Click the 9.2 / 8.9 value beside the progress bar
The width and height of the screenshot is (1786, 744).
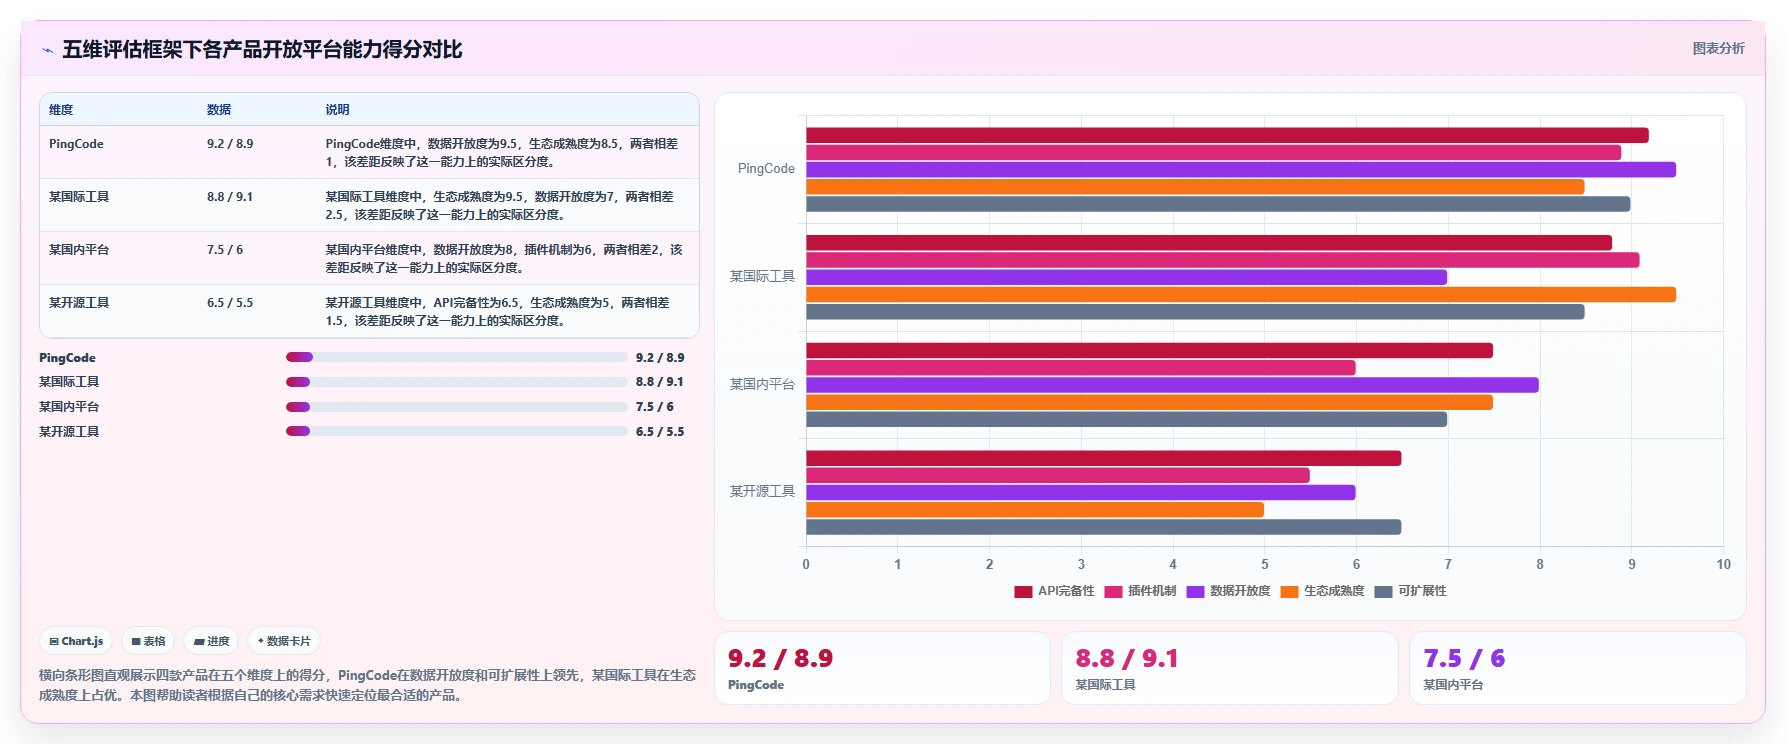(x=660, y=358)
